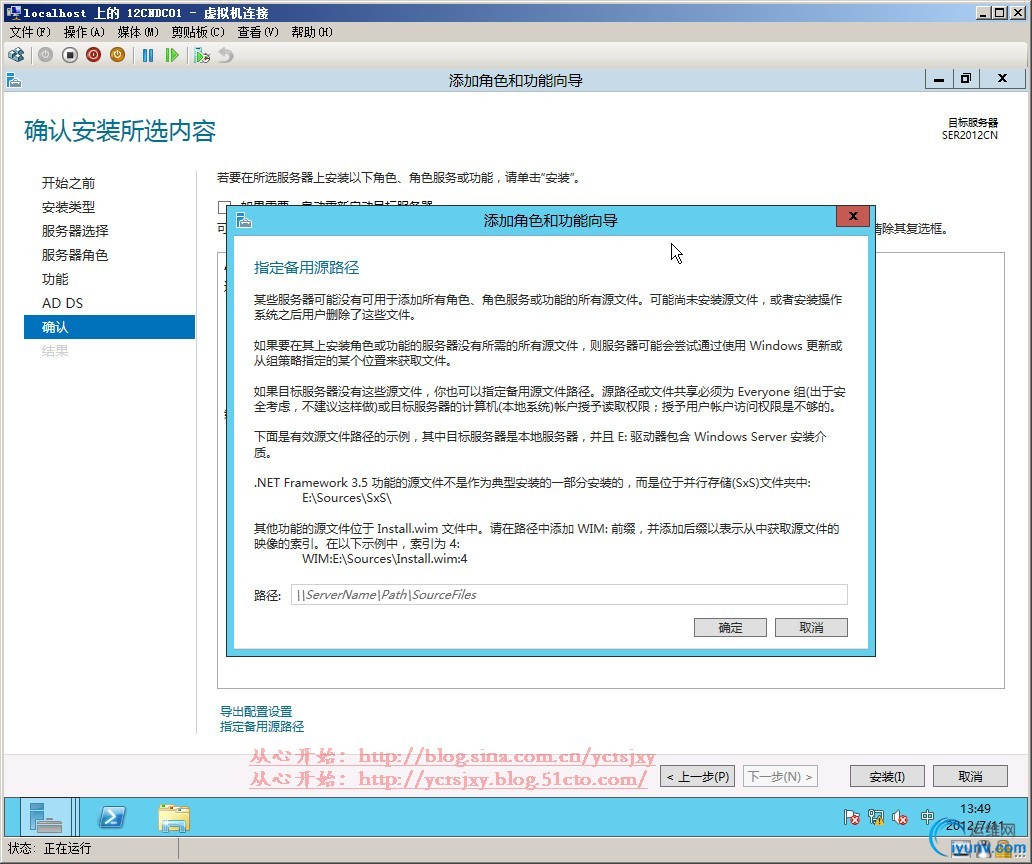Viewport: 1032px width, 864px height.
Task: Click the VM connection window title icon
Action: (13, 13)
